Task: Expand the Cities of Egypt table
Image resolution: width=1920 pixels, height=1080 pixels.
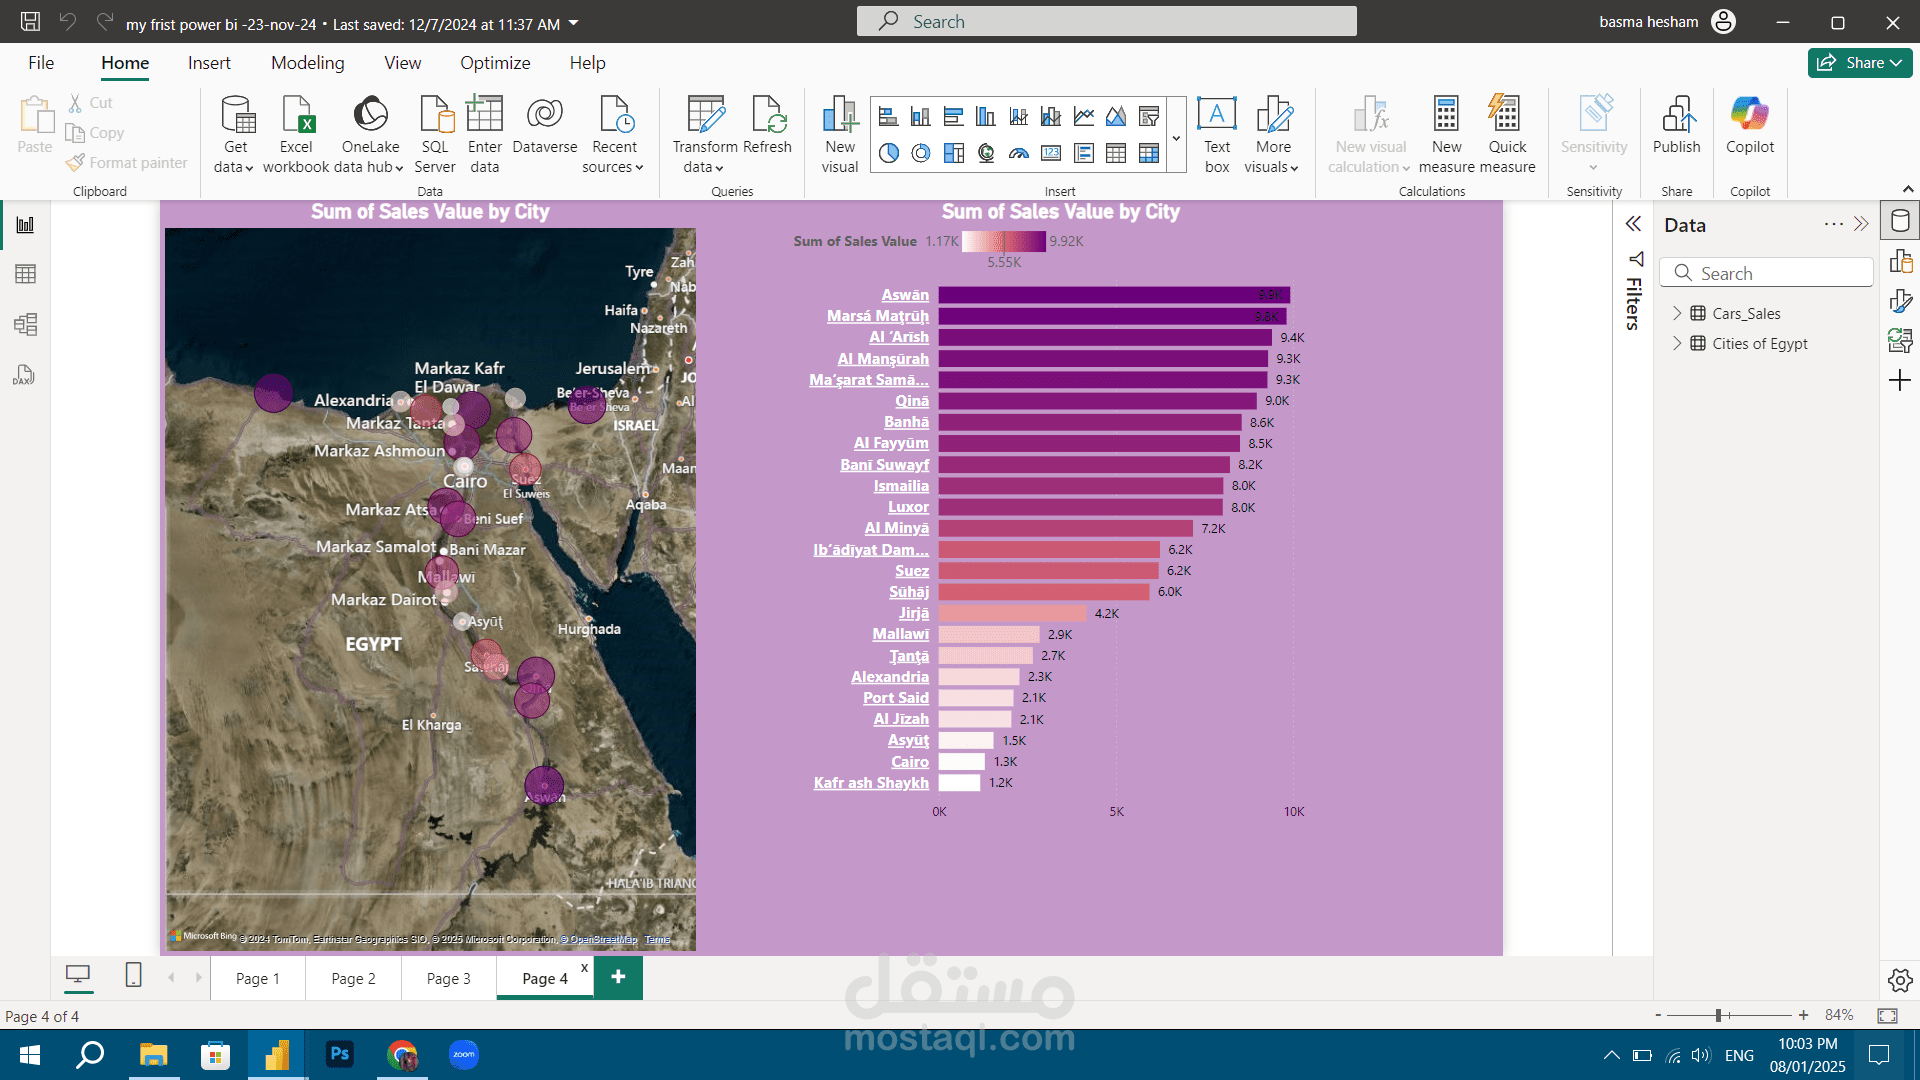Action: pyautogui.click(x=1677, y=343)
